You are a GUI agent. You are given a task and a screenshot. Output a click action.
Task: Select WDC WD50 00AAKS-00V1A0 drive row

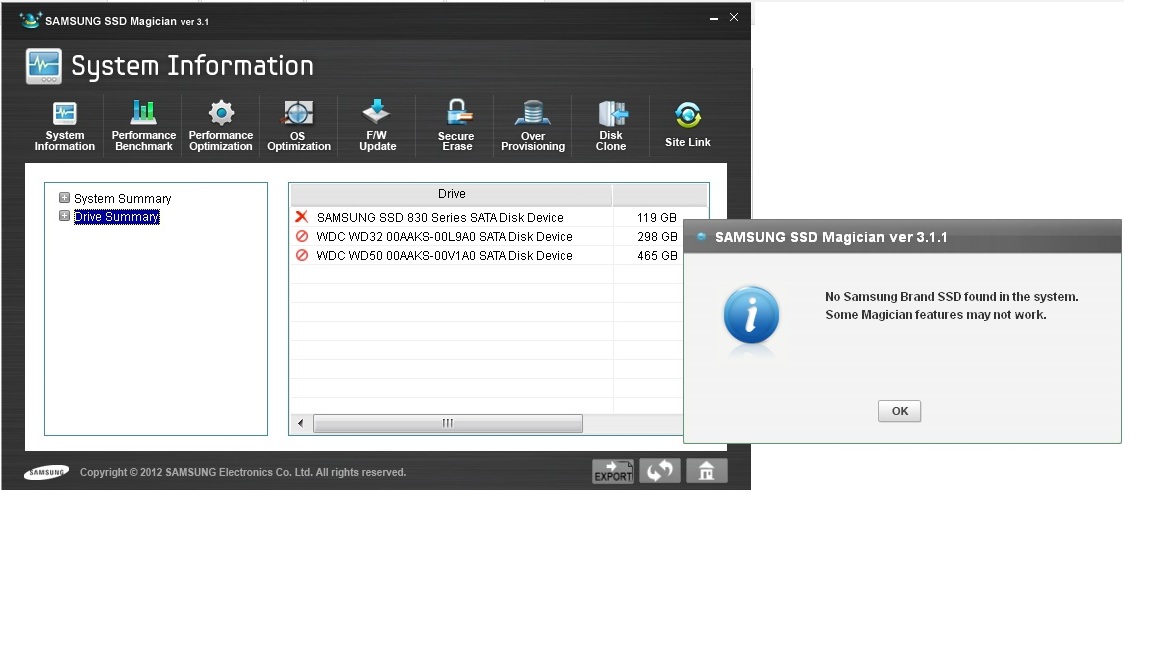pos(444,256)
